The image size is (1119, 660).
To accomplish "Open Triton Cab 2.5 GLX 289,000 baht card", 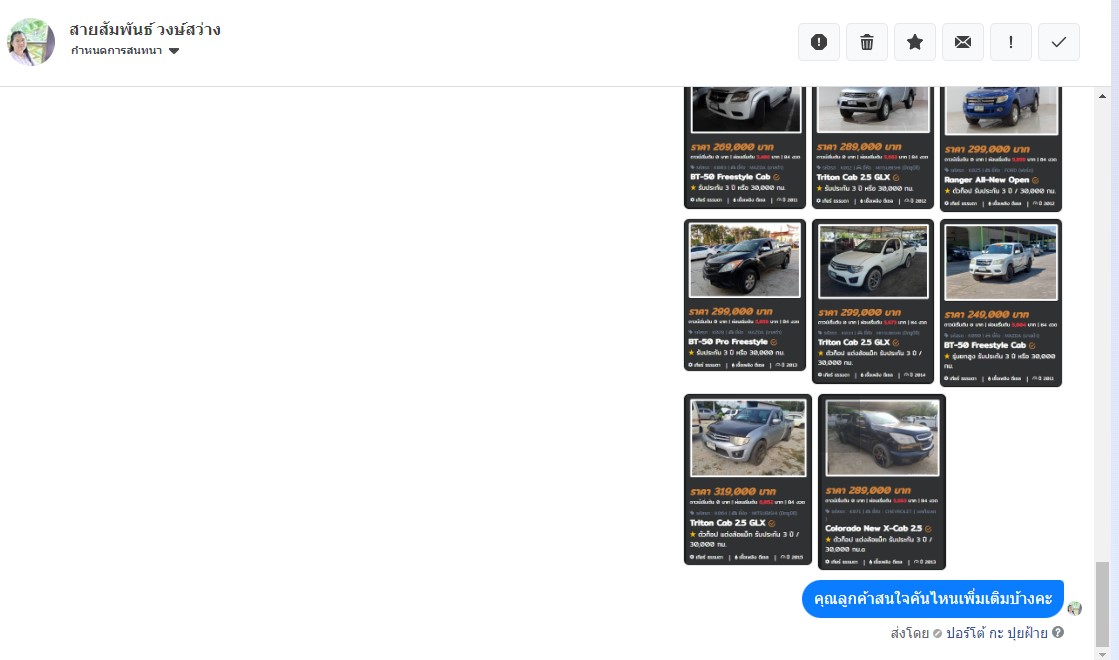I will 872,148.
